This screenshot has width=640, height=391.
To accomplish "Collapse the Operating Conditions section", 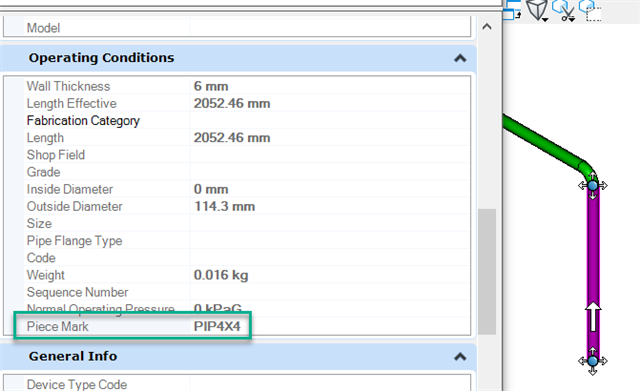I will tap(460, 58).
